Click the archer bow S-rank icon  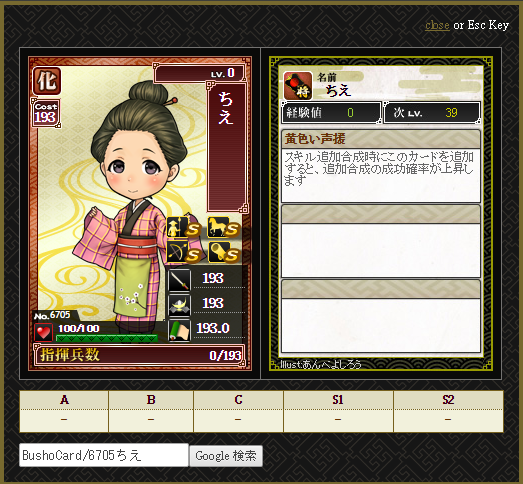point(183,252)
